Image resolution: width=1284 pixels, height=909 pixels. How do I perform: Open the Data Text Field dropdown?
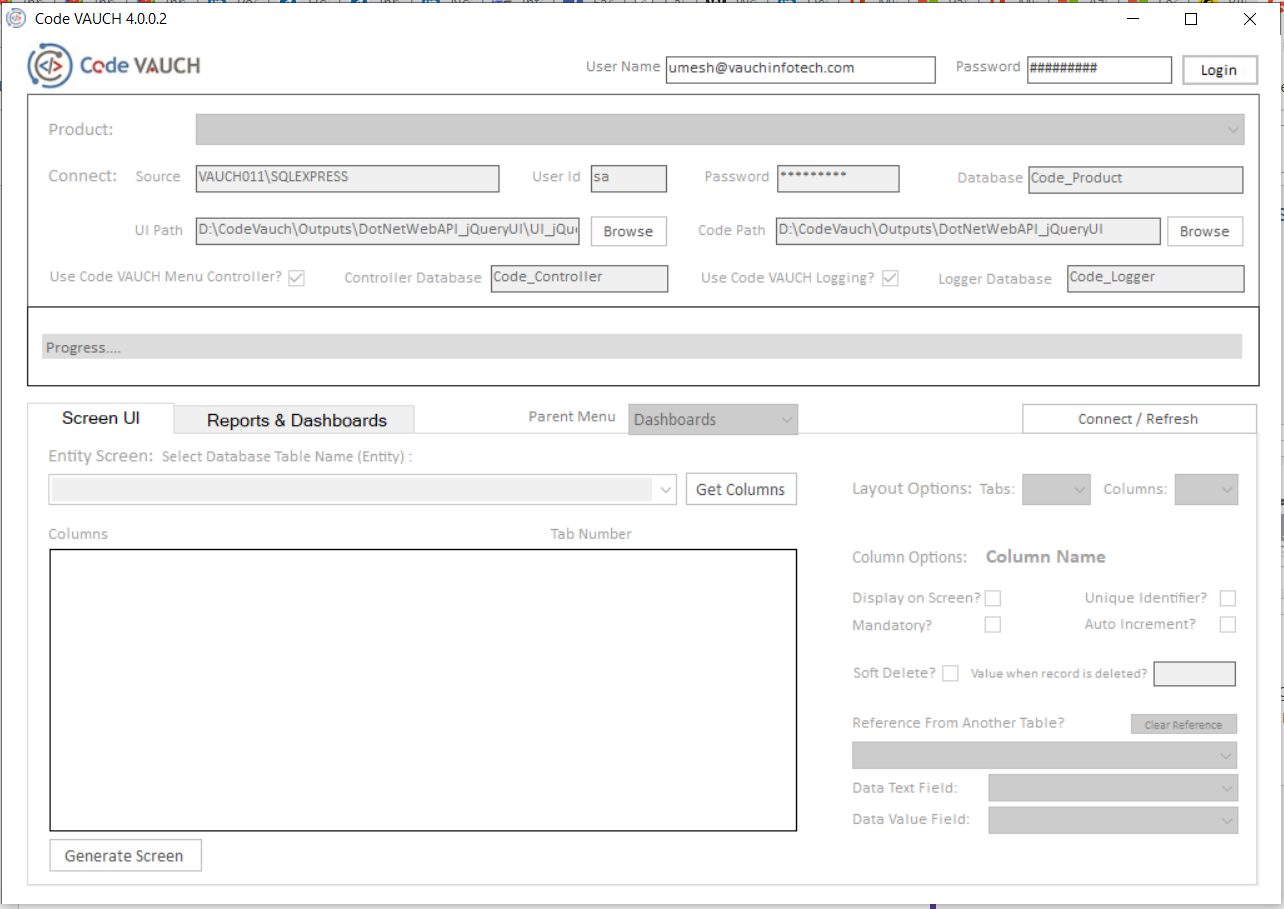coord(1113,788)
